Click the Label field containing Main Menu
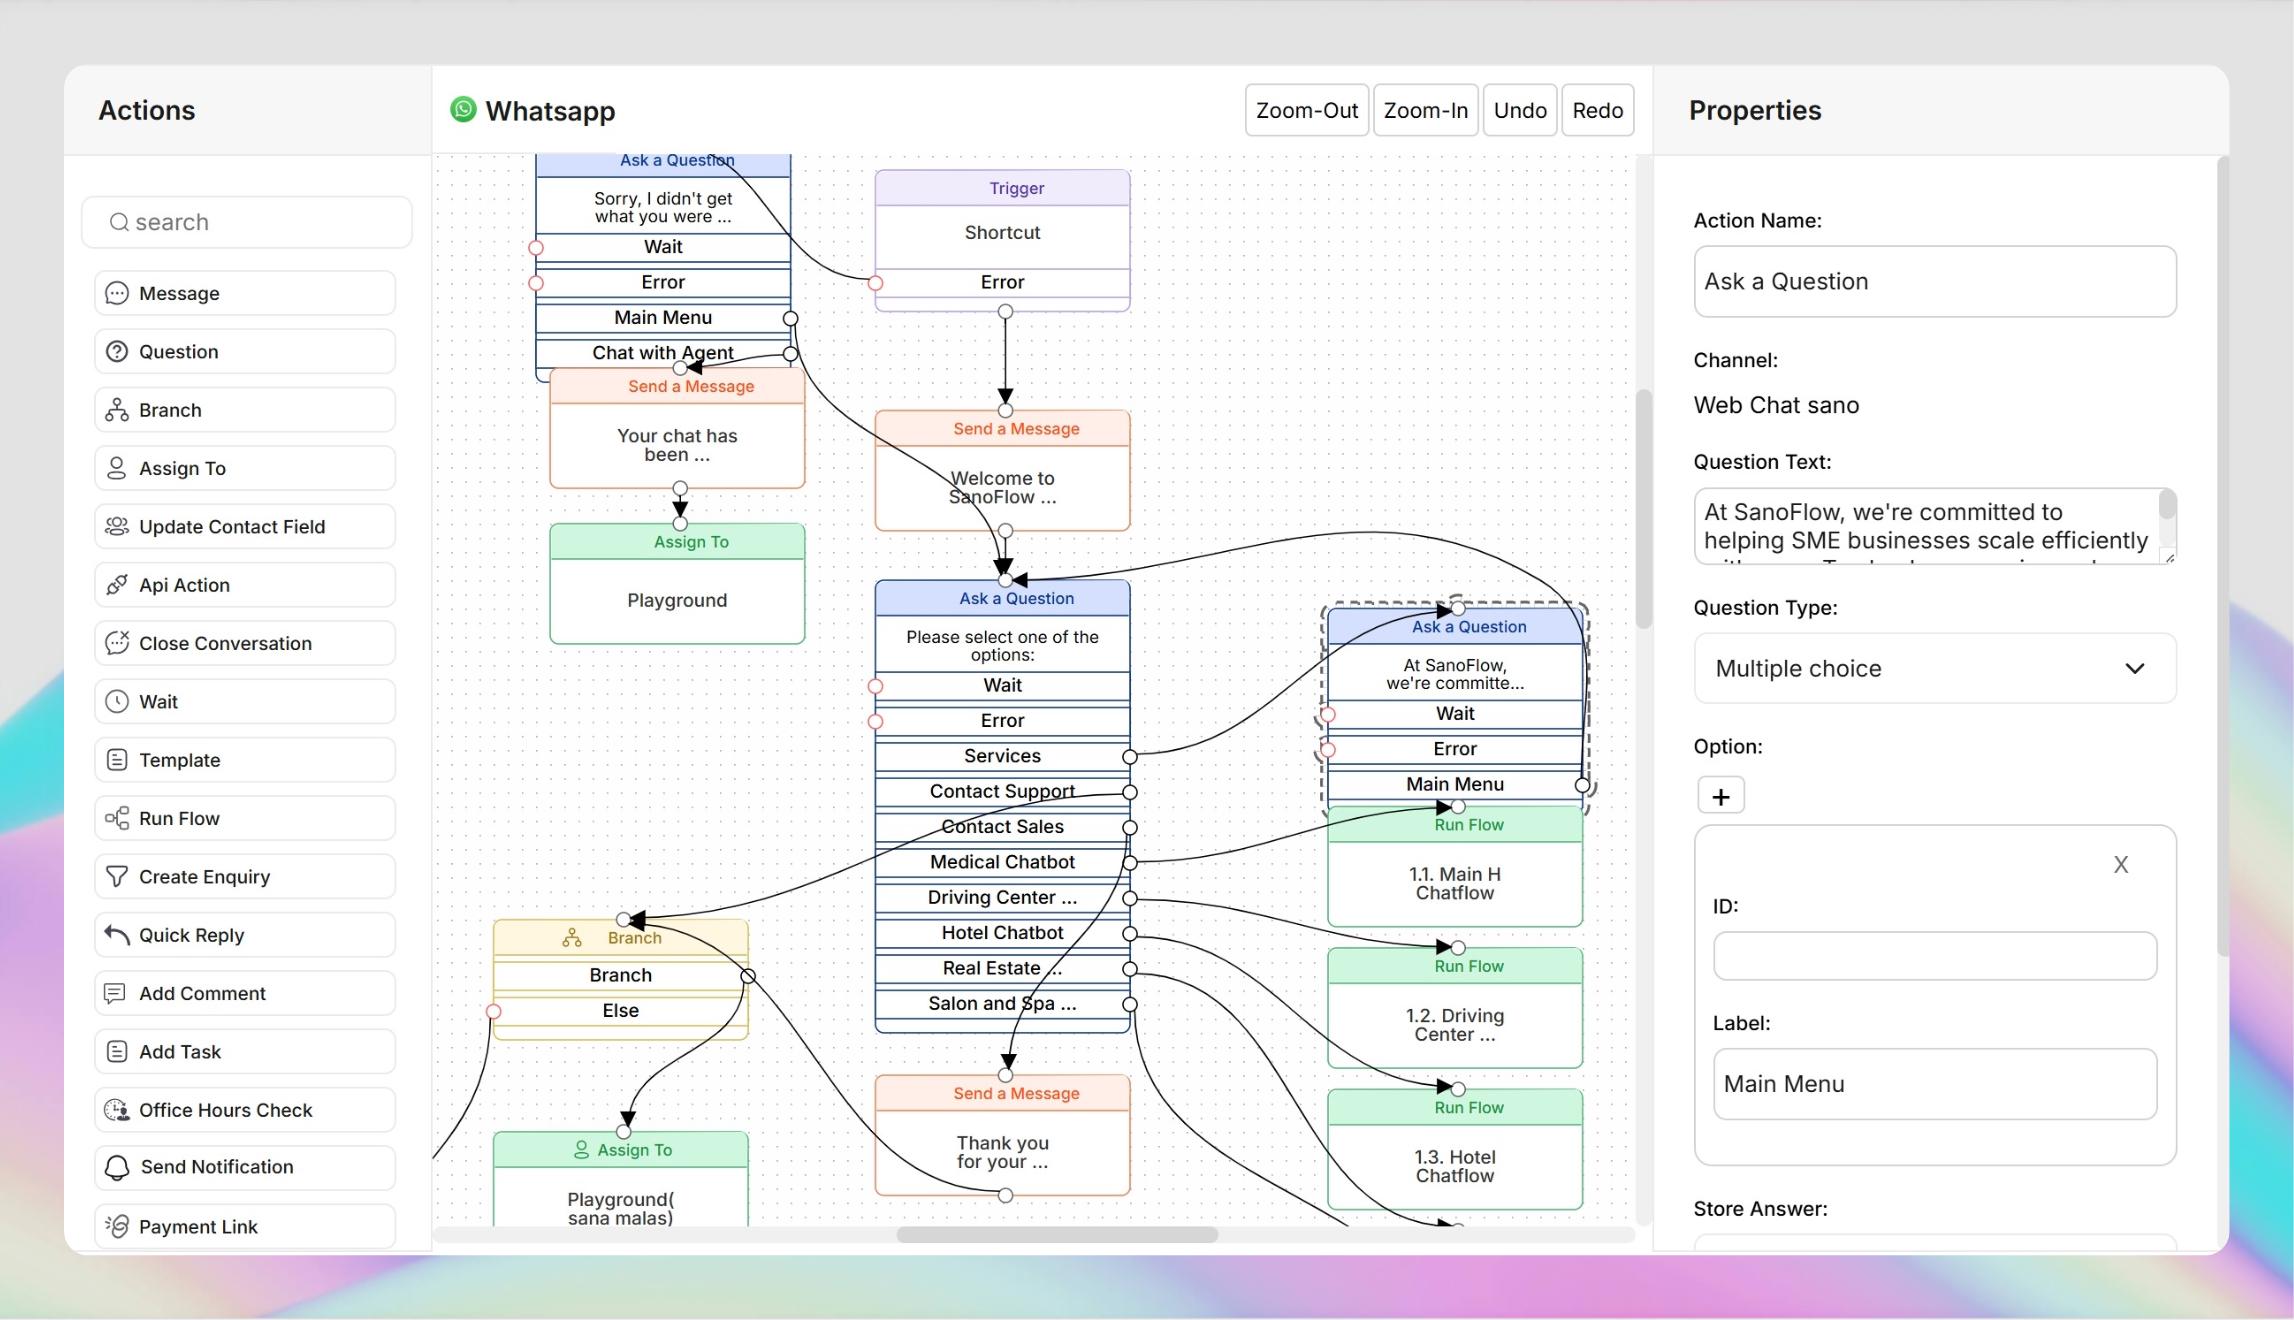The width and height of the screenshot is (2294, 1320). coord(1934,1084)
